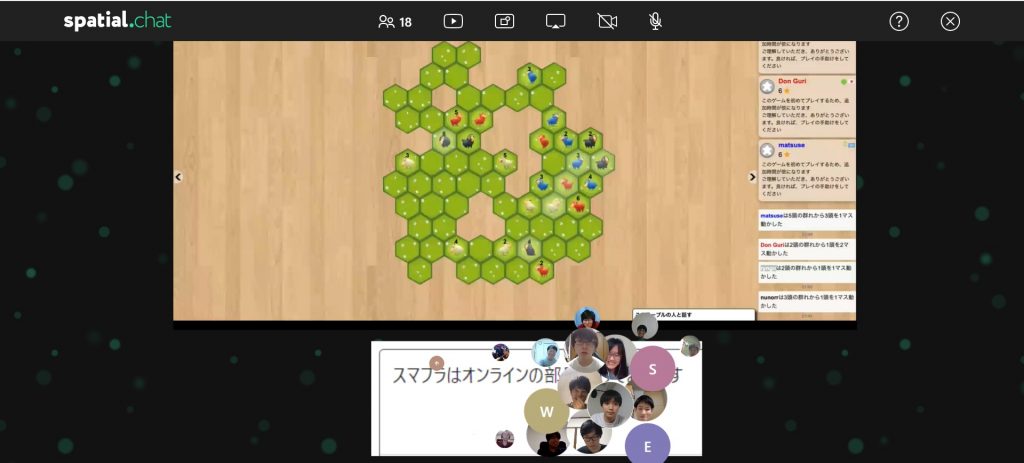Click the purple E participant bubble
Screen dimensions: 1024x463
[x=648, y=445]
